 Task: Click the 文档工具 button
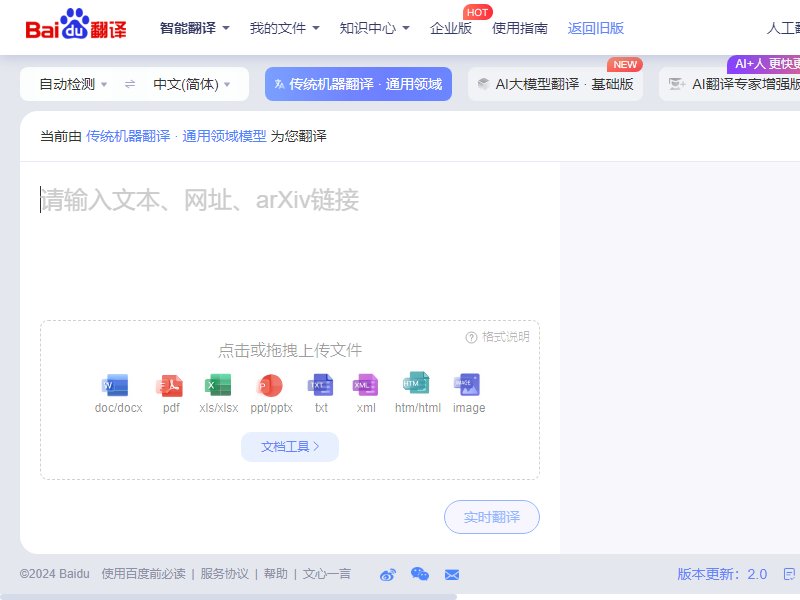click(x=290, y=447)
